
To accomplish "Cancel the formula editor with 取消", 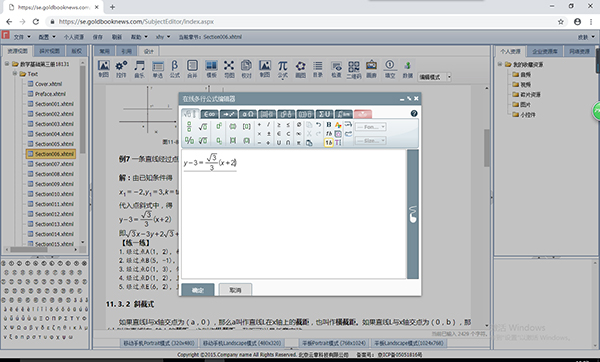I will coord(235,290).
